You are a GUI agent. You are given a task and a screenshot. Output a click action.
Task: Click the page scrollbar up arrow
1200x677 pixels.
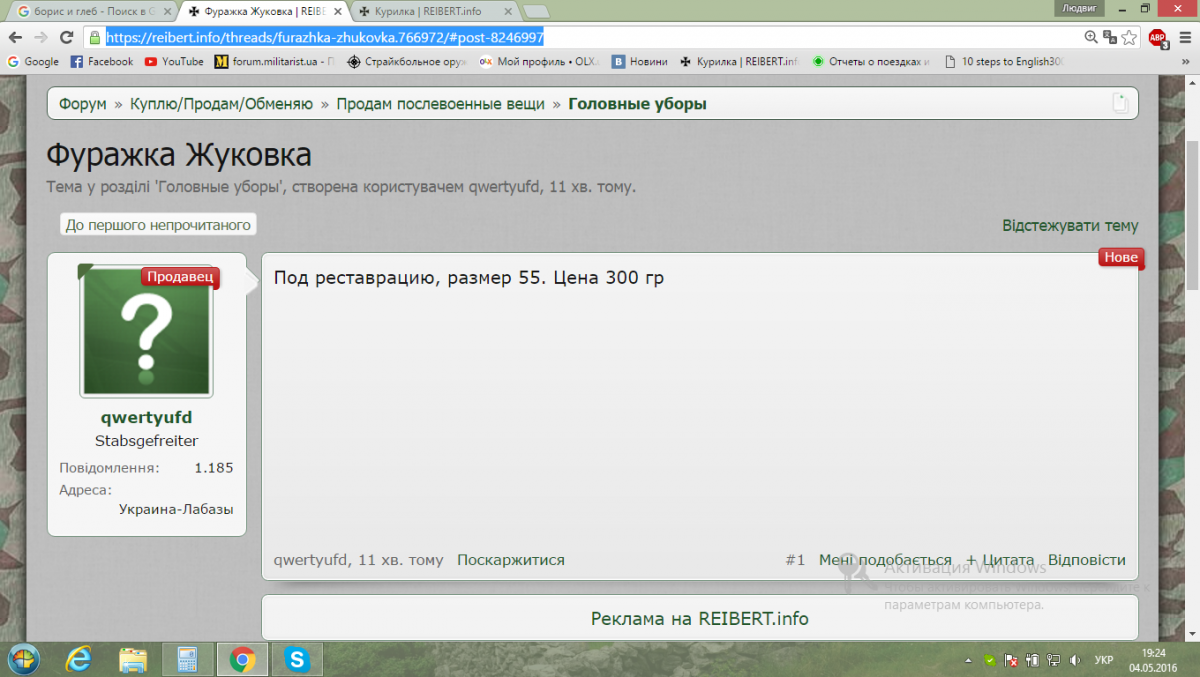tap(1192, 84)
